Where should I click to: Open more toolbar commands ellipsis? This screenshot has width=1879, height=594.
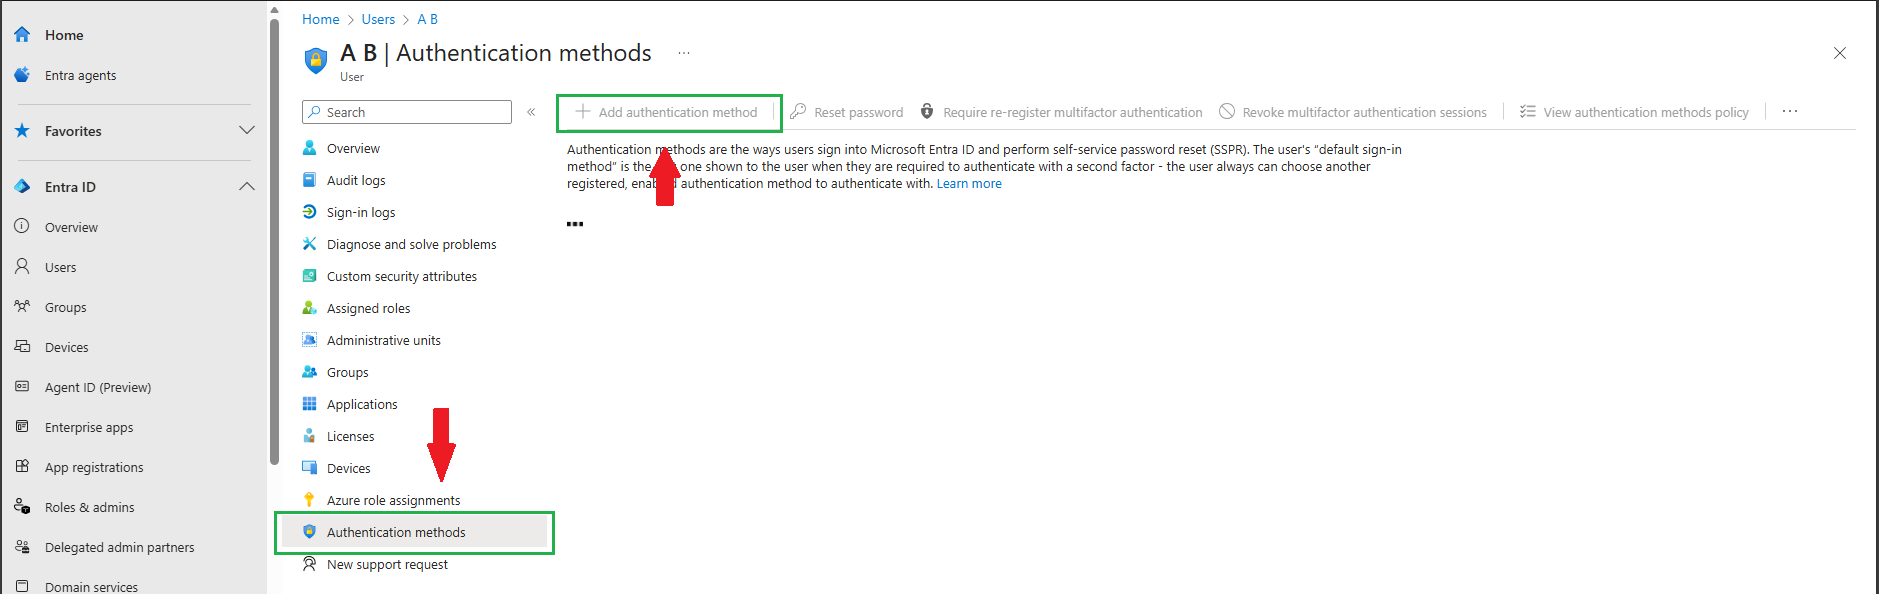click(1790, 111)
